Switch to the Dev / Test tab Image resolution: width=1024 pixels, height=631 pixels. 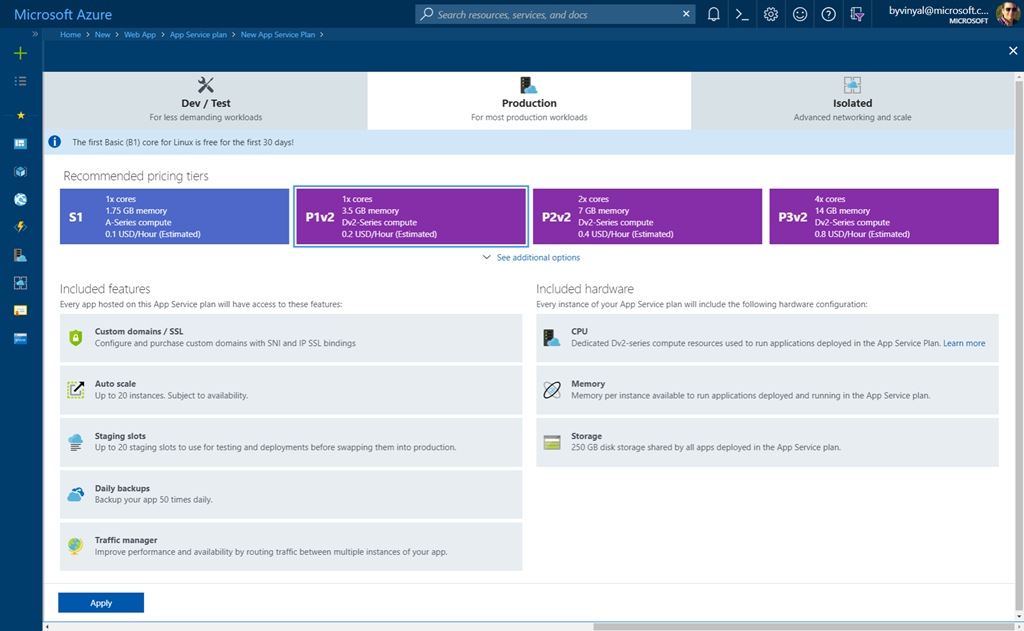(205, 101)
